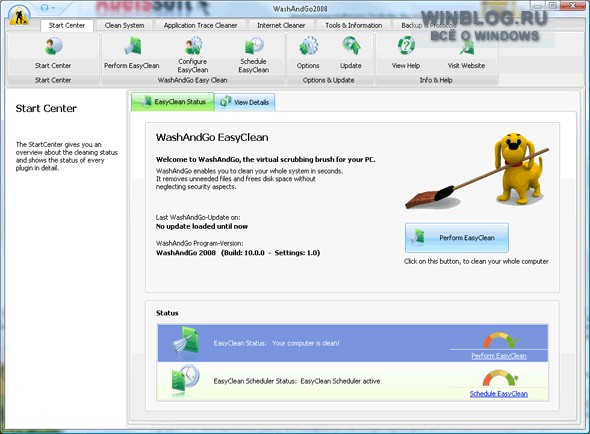The width and height of the screenshot is (590, 434).
Task: Click the WashAndGo 2008 build version text
Action: (238, 253)
